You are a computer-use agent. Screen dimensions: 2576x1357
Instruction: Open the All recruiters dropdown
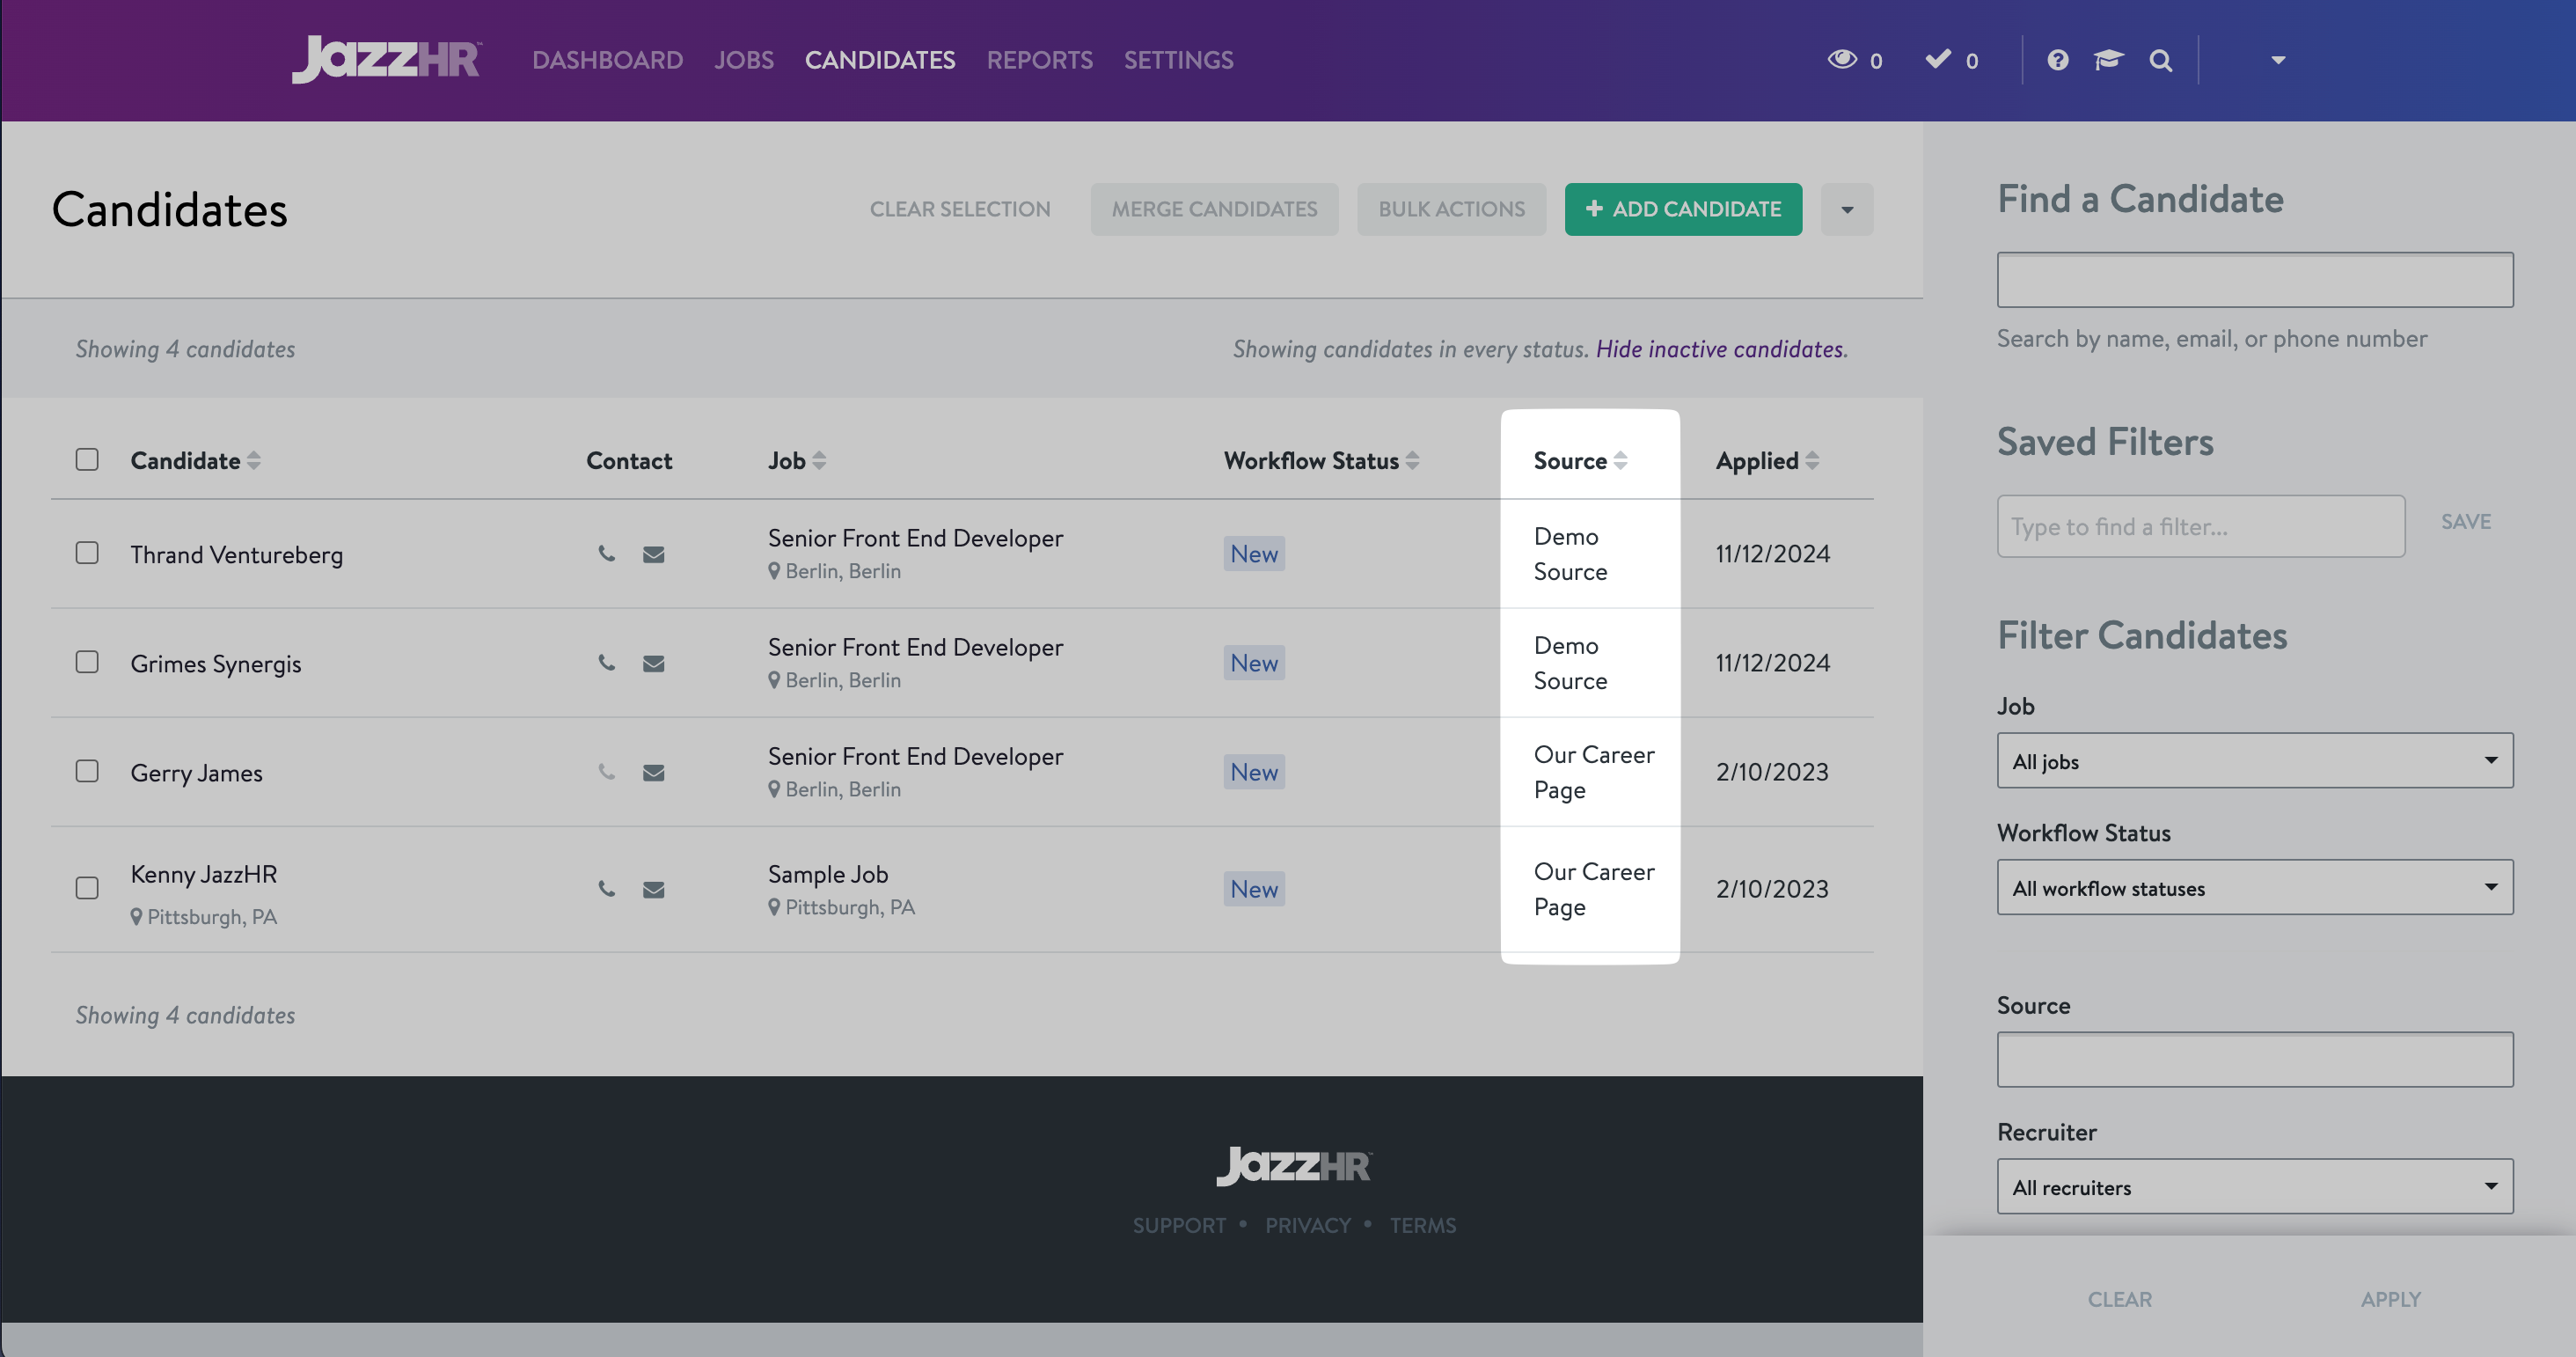(2255, 1187)
